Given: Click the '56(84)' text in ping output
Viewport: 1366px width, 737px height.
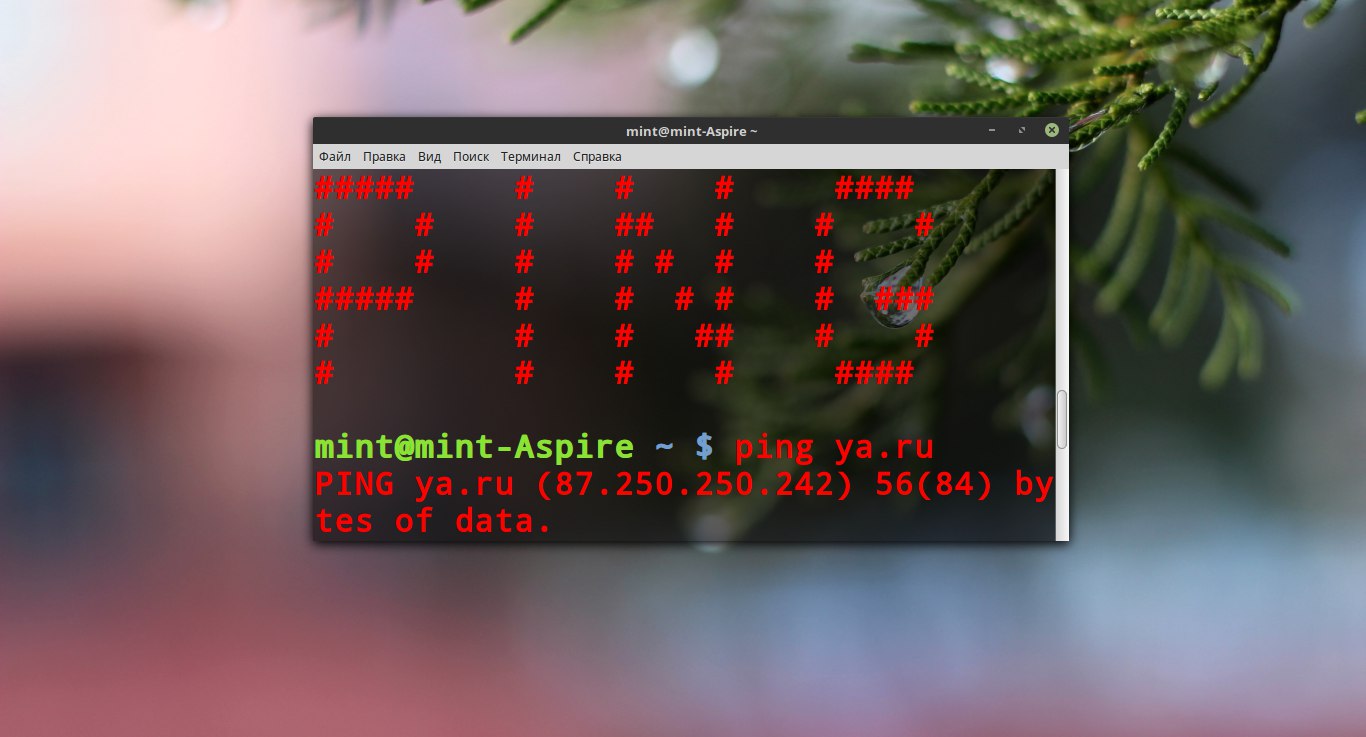Looking at the screenshot, I should point(934,485).
